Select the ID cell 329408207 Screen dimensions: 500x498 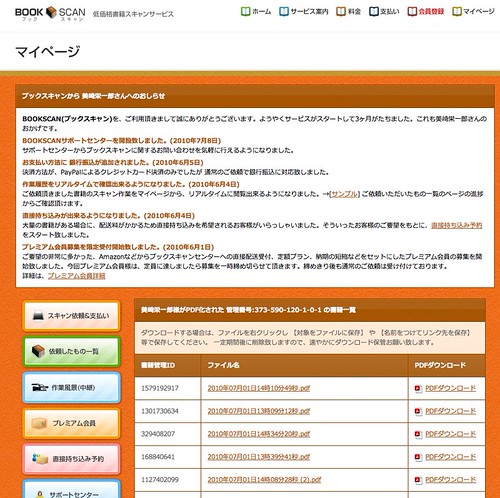(x=168, y=434)
